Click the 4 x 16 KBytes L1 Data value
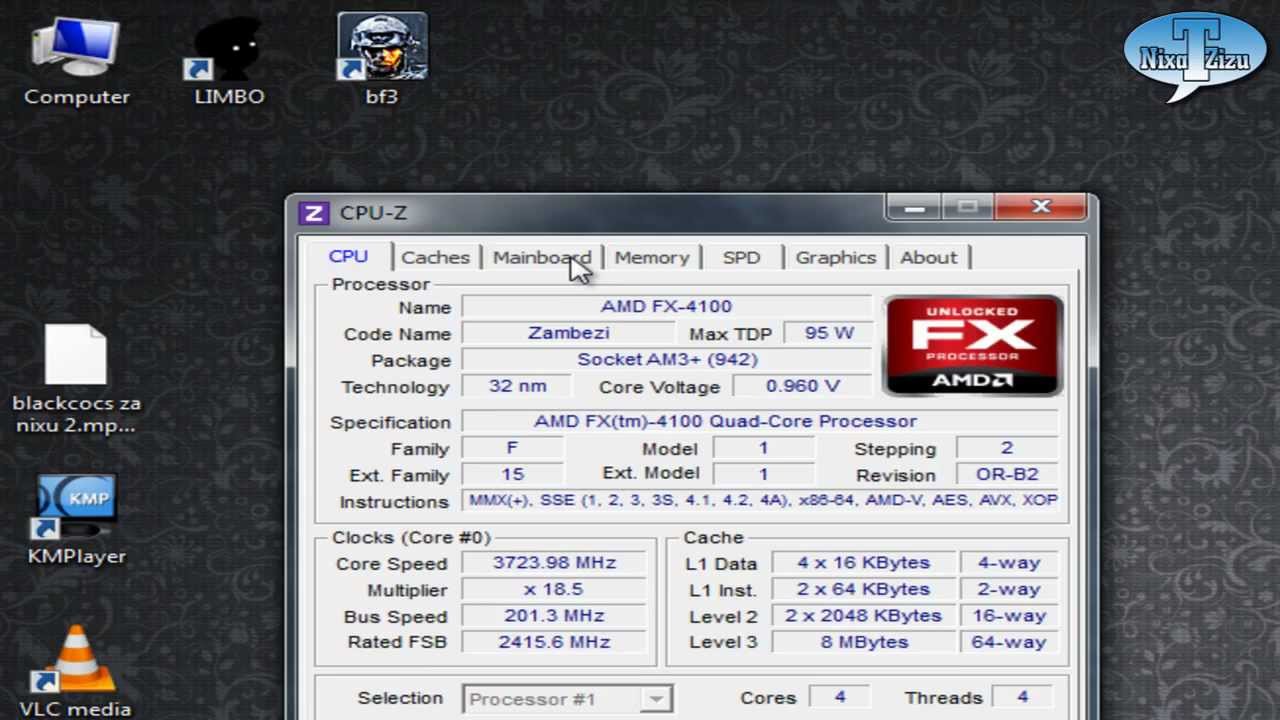The width and height of the screenshot is (1280, 720). pyautogui.click(x=864, y=563)
